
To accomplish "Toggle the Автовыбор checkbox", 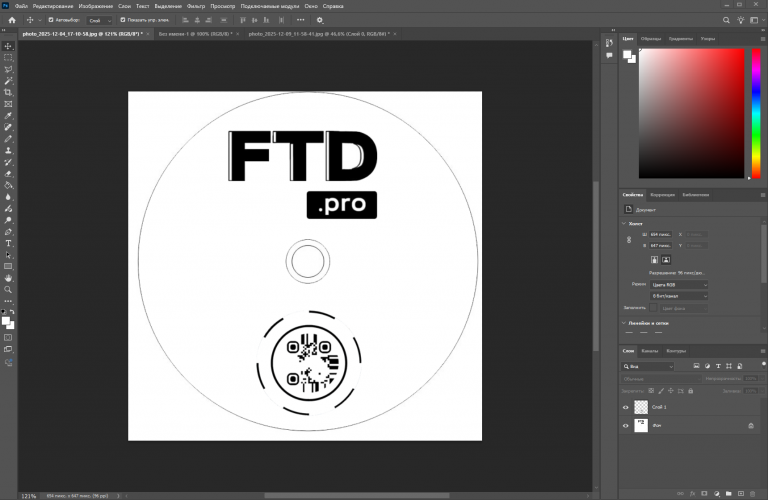I will 51,20.
